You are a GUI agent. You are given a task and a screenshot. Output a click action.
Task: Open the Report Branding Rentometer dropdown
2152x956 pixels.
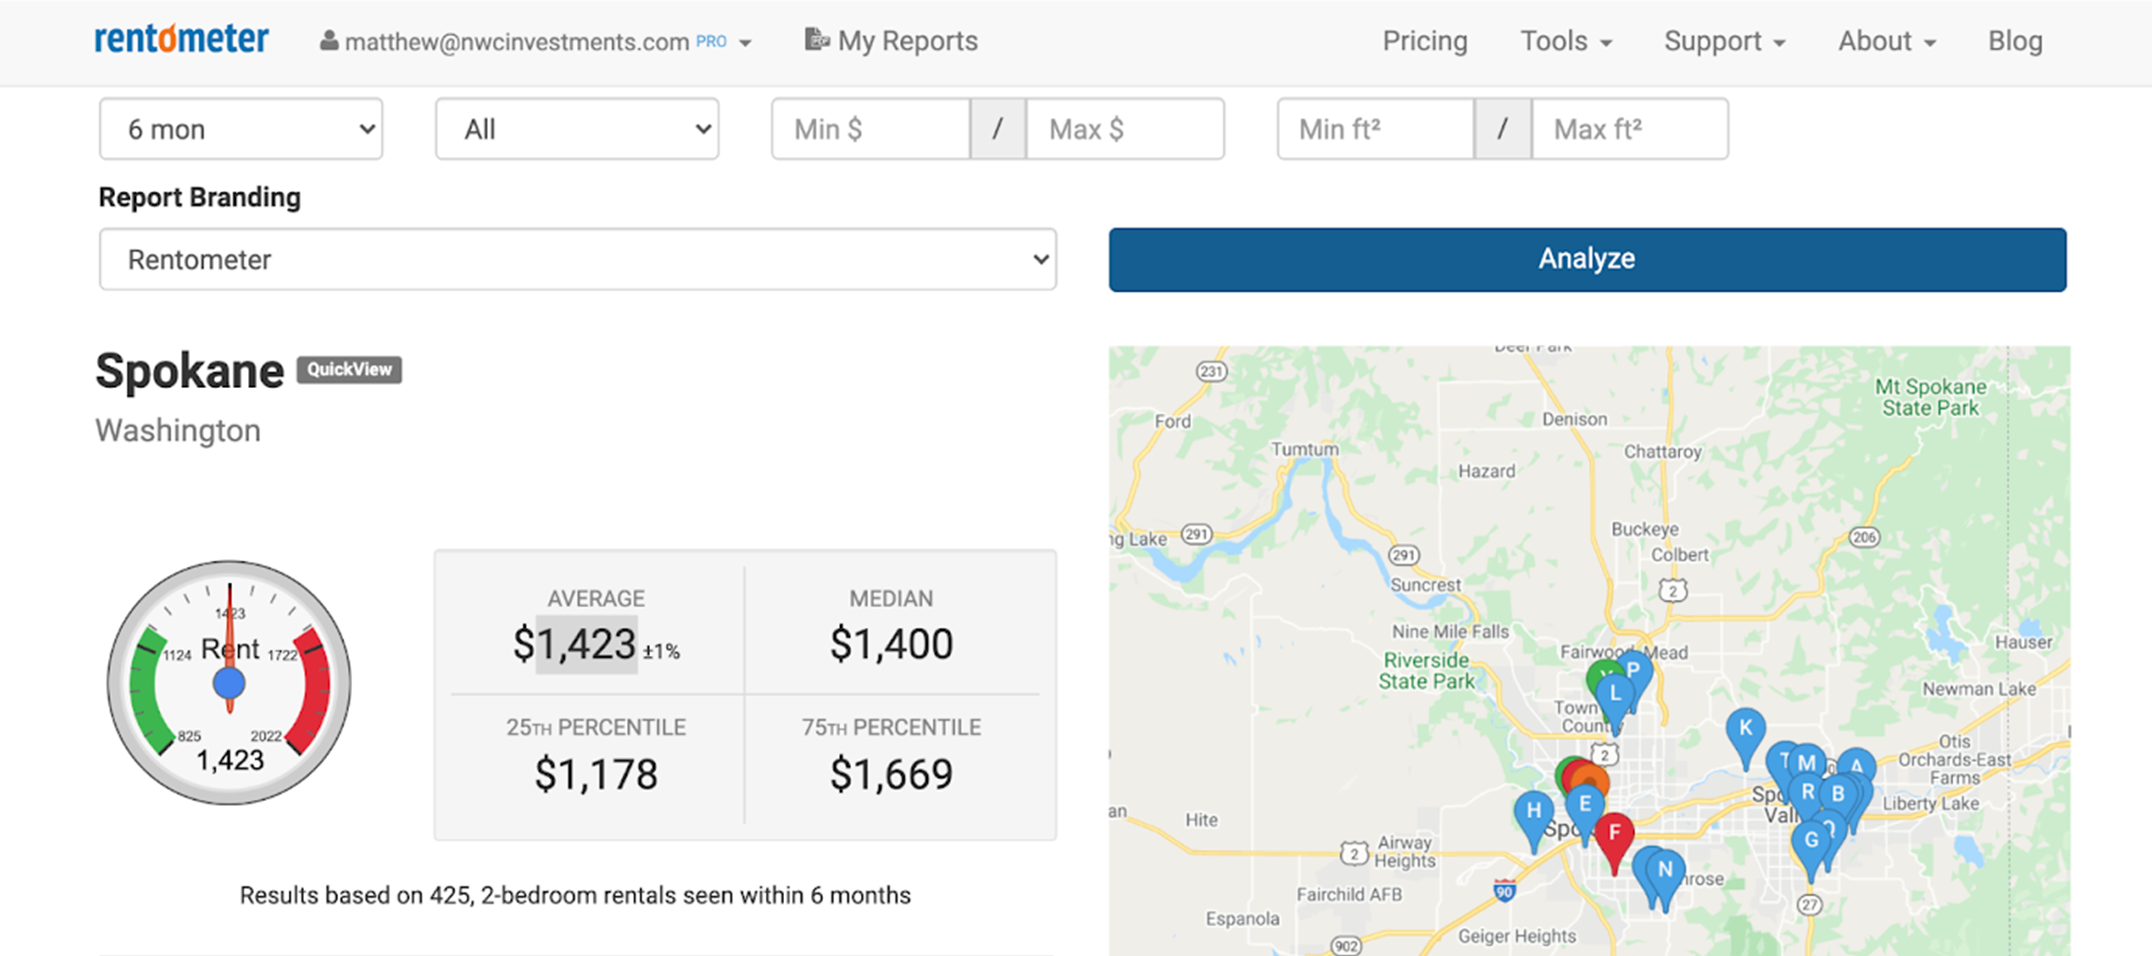point(578,259)
